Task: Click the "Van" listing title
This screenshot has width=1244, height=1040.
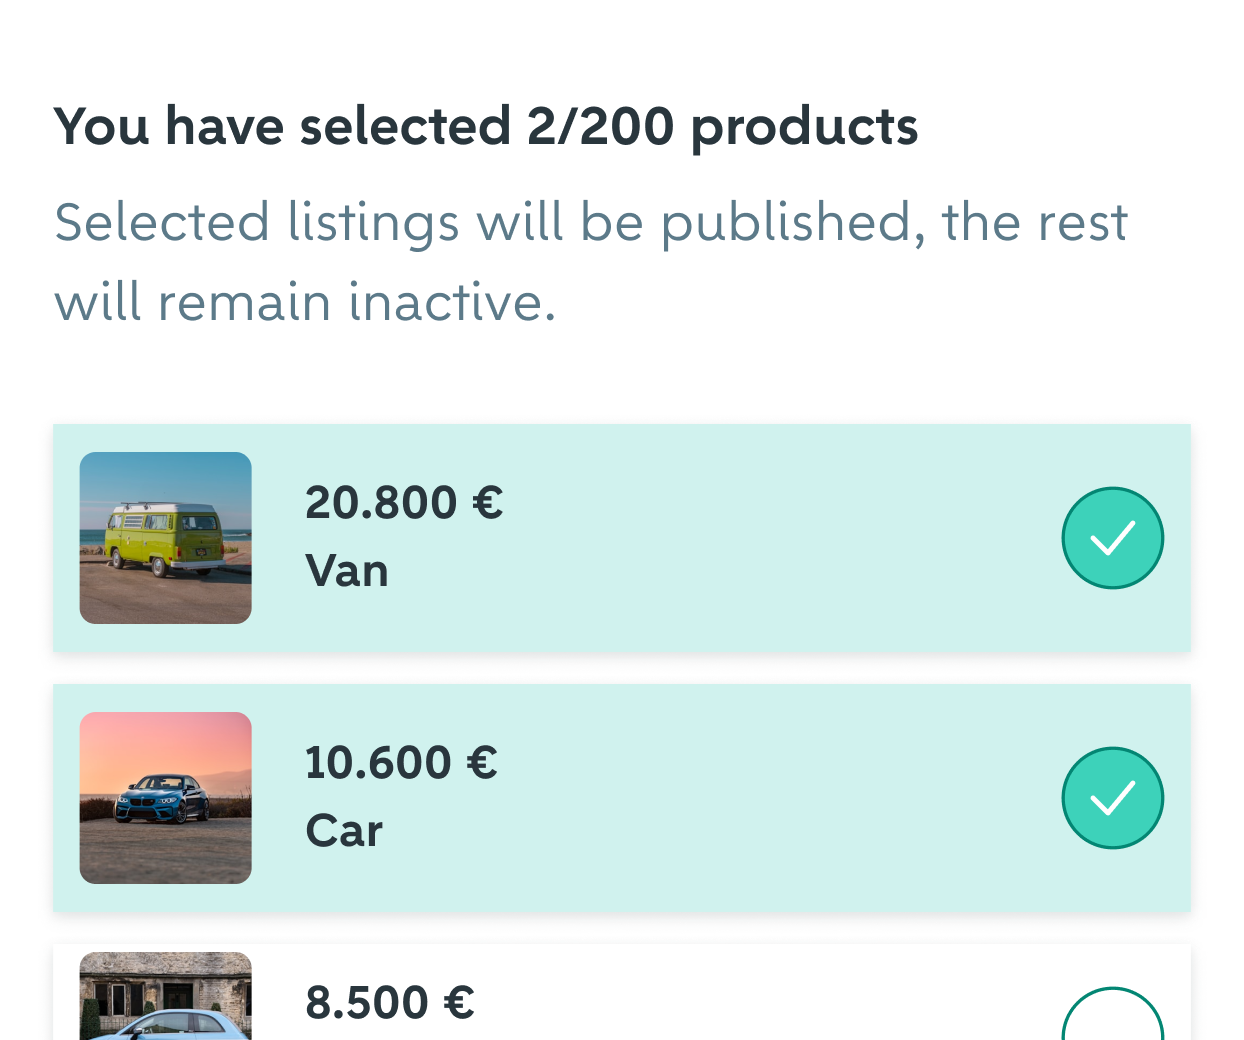Action: point(347,571)
